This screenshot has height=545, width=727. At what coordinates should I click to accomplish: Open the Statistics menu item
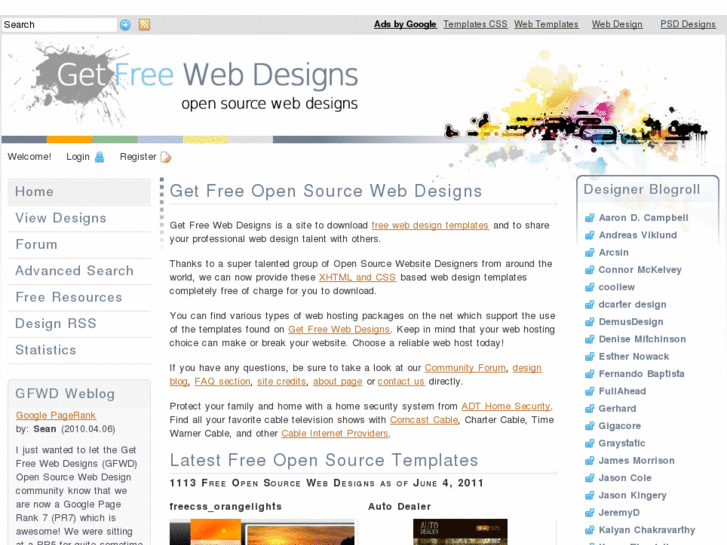79,350
